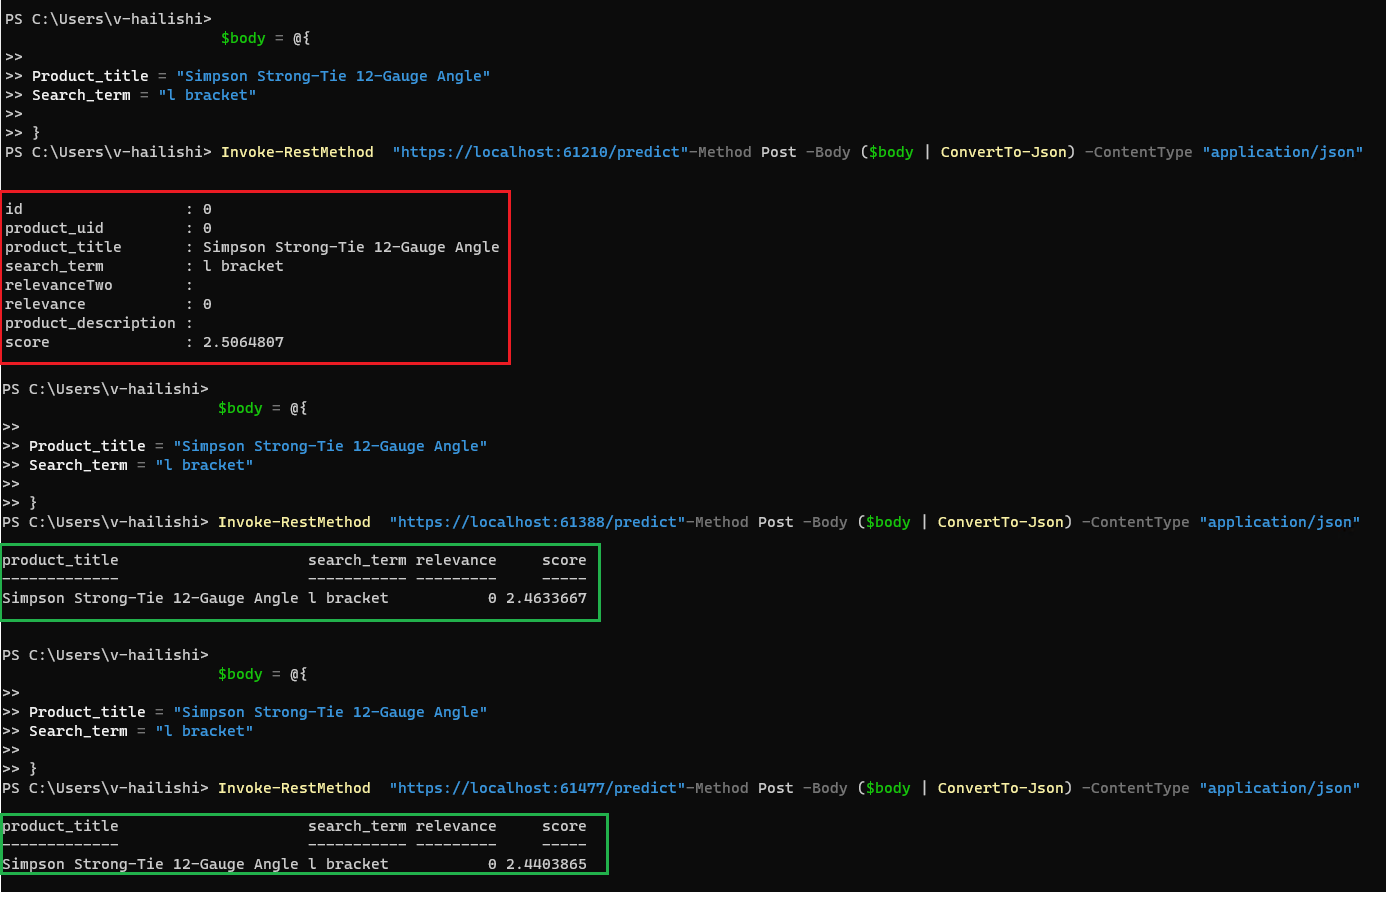This screenshot has width=1386, height=898.
Task: Select the relevance column header in first green table
Action: (x=456, y=560)
